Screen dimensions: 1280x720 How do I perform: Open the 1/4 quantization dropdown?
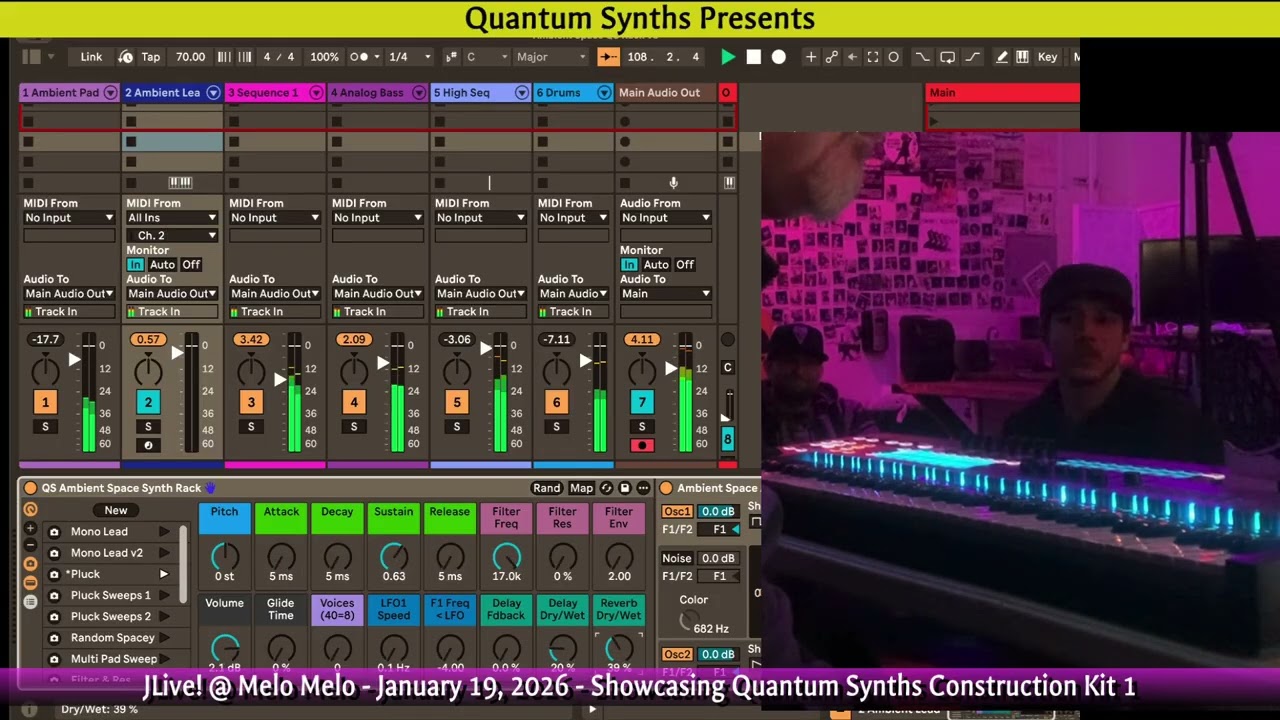pos(410,57)
